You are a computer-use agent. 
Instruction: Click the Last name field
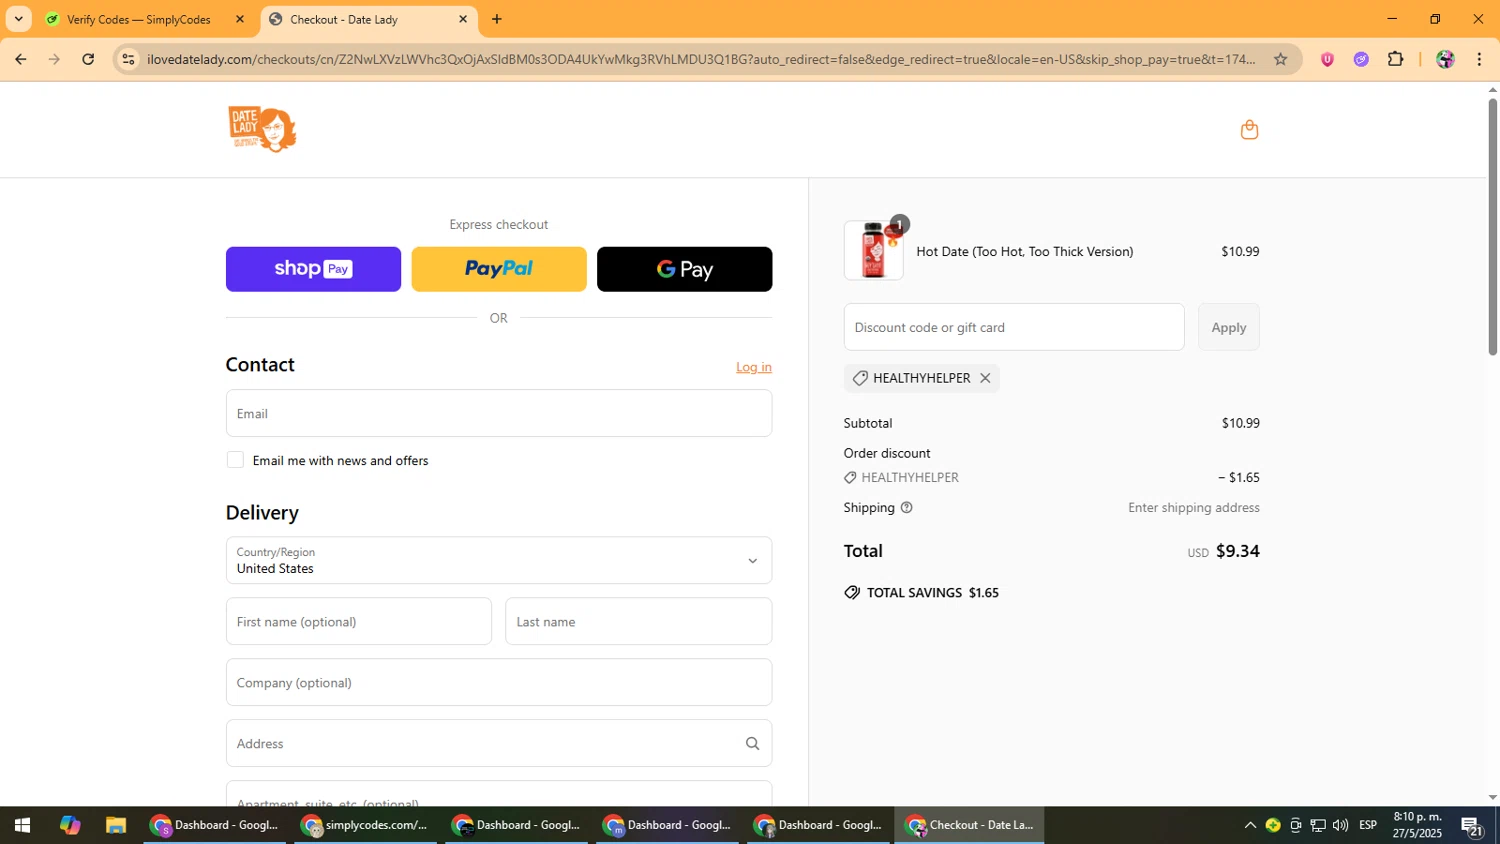639,621
